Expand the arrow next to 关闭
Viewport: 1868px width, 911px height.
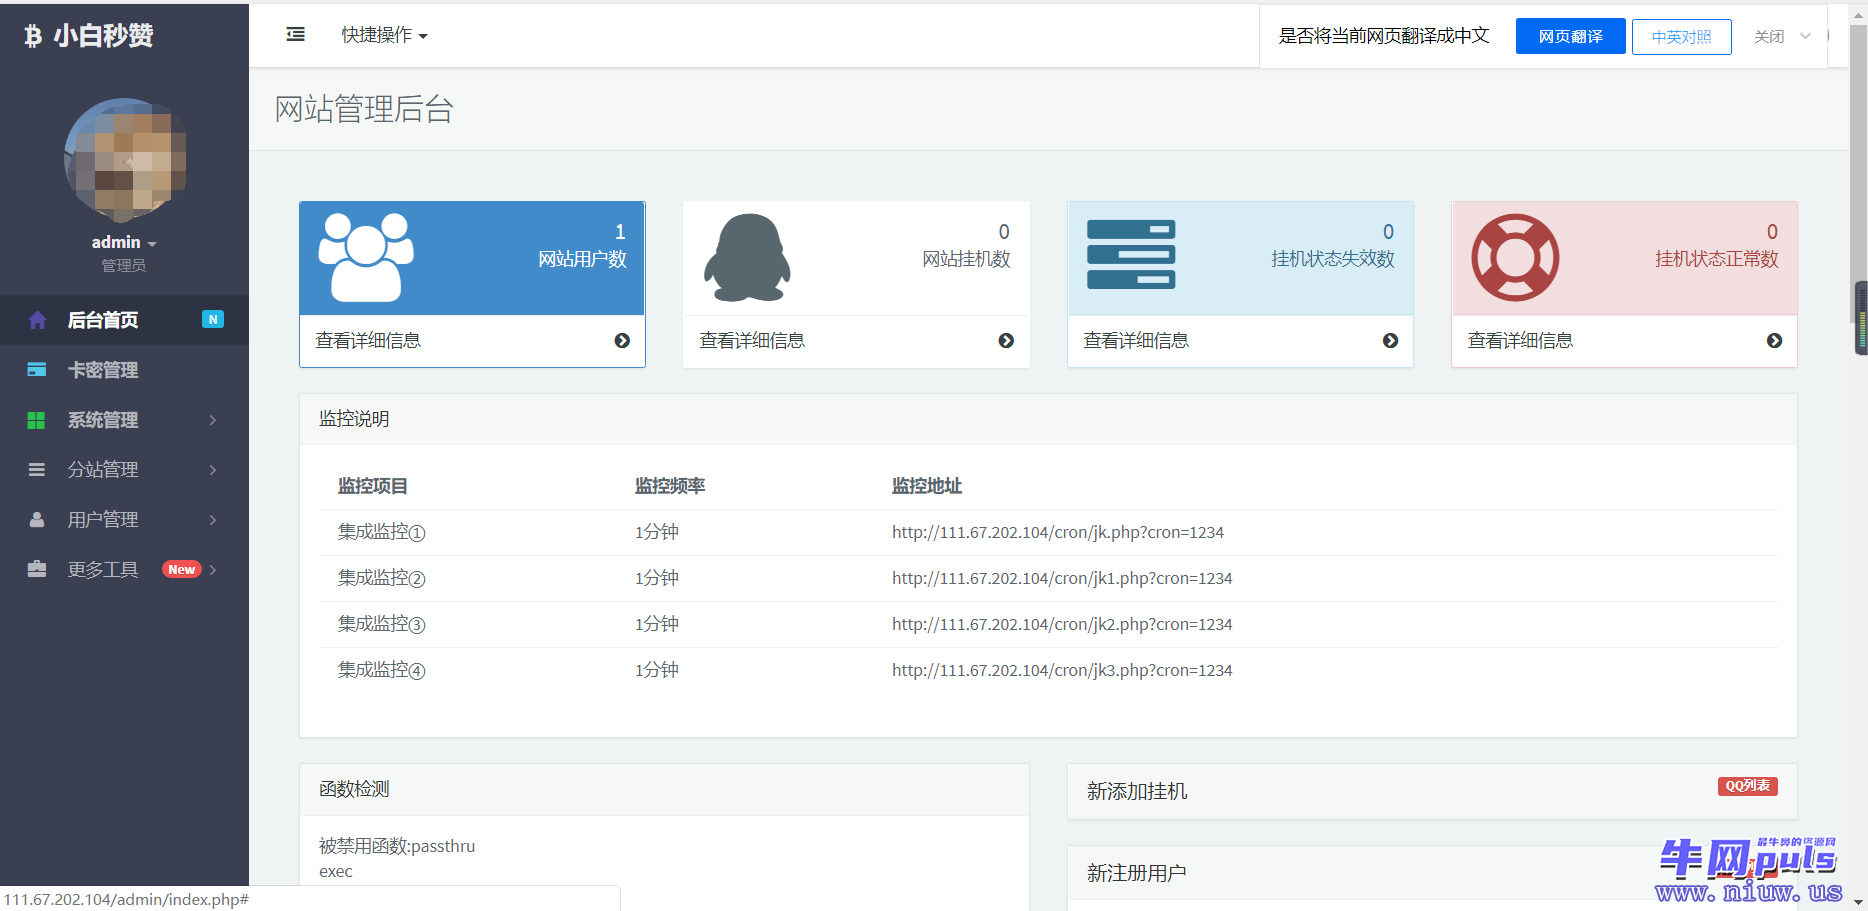coord(1805,36)
